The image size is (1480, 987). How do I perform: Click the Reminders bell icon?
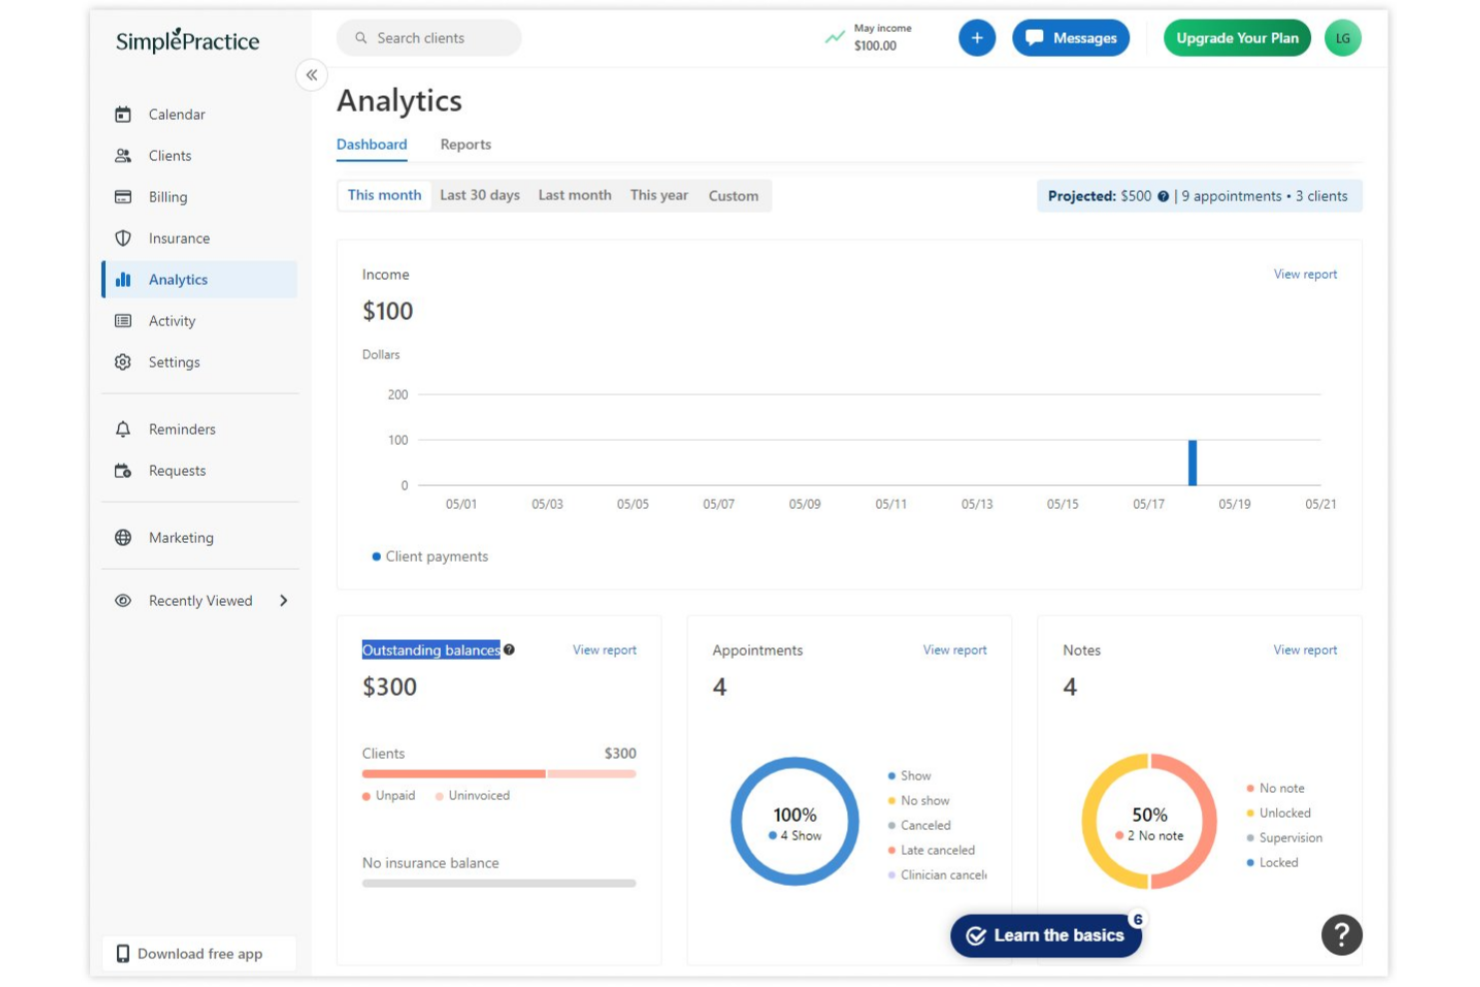[123, 429]
